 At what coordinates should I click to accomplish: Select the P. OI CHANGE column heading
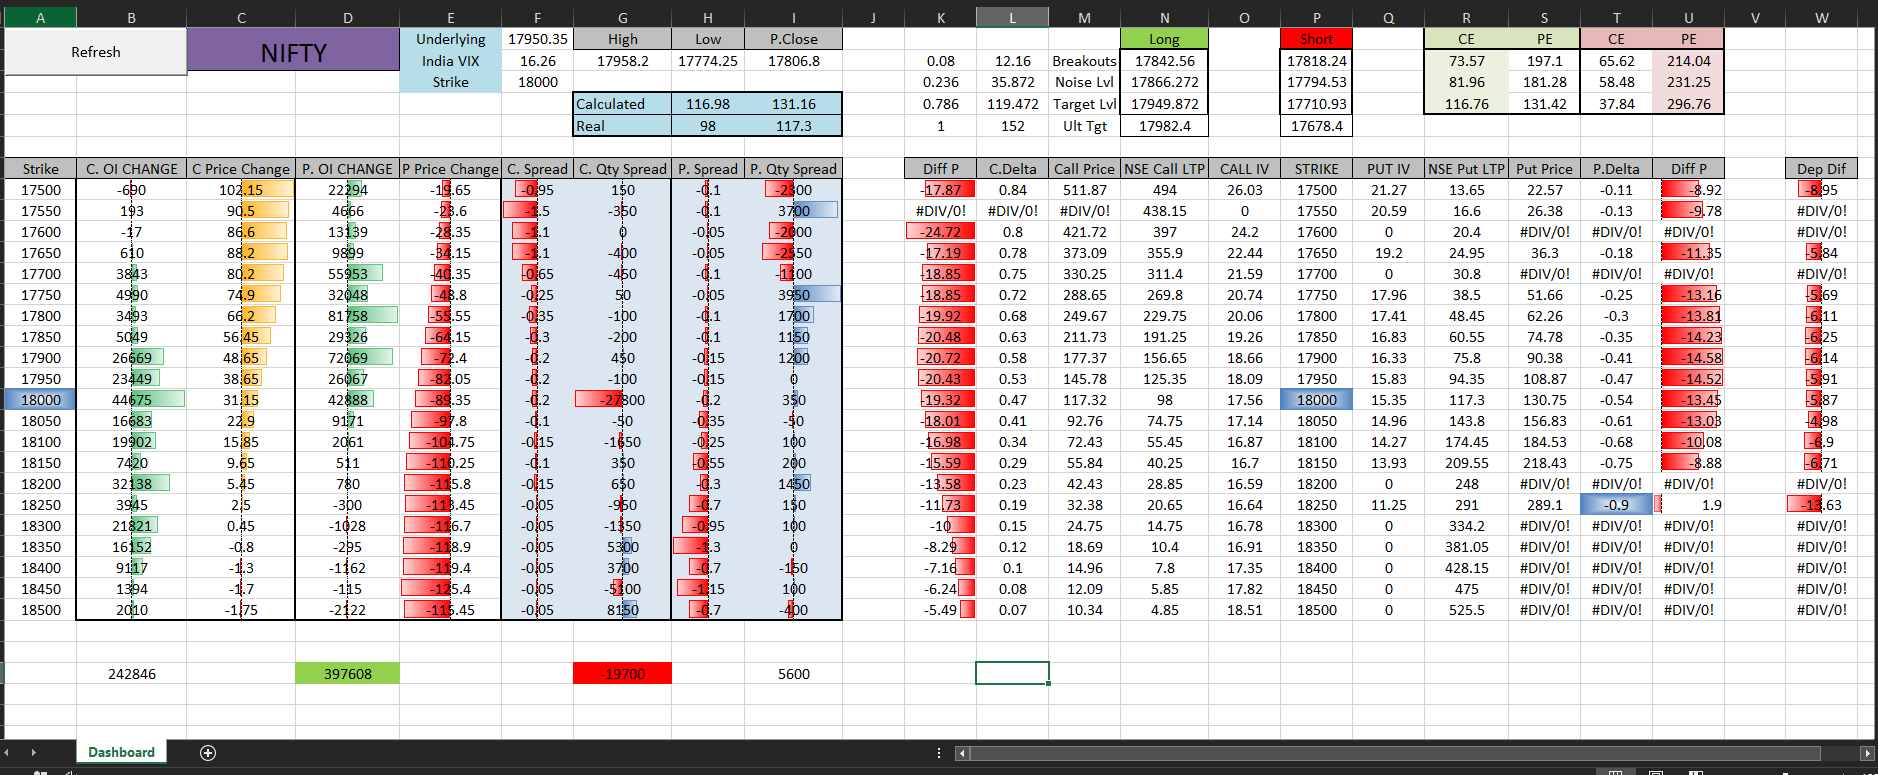click(x=347, y=169)
